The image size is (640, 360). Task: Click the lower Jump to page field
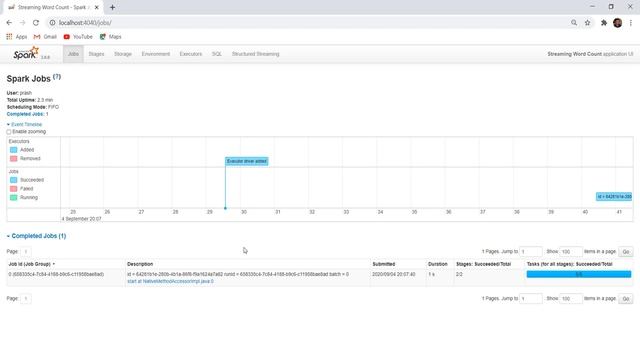[x=531, y=299]
